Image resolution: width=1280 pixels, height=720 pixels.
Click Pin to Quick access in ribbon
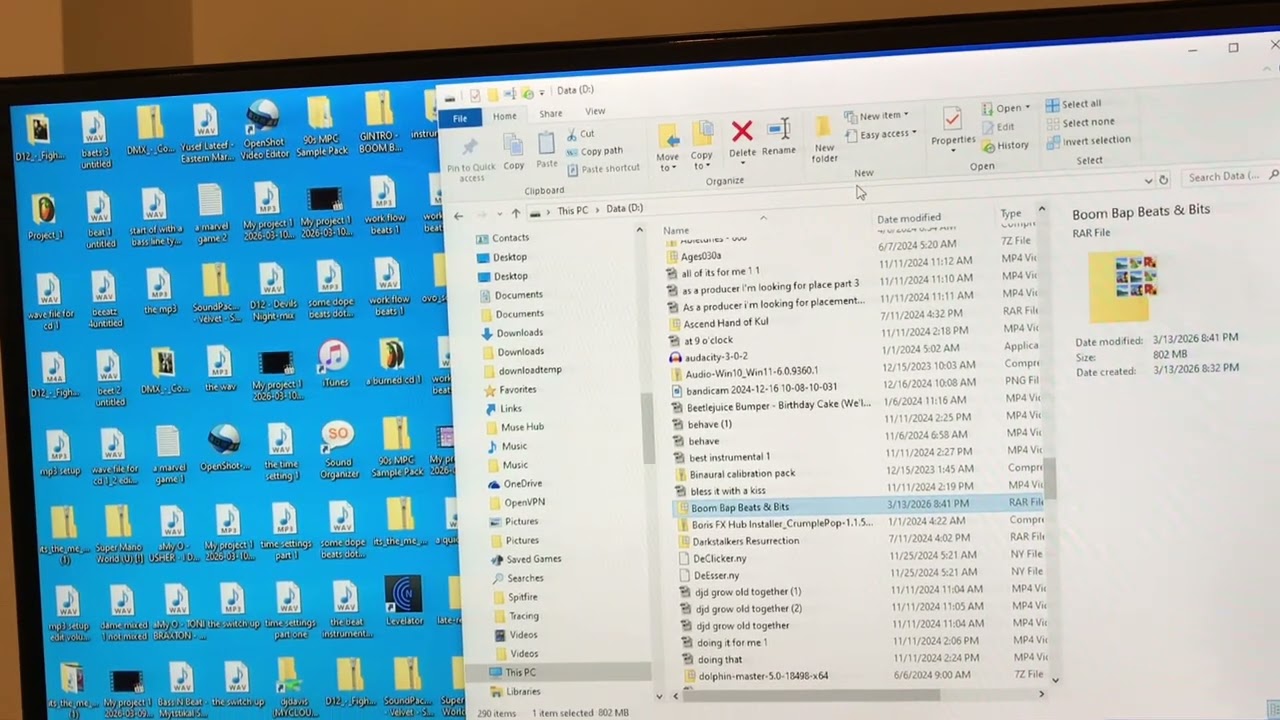tap(471, 158)
